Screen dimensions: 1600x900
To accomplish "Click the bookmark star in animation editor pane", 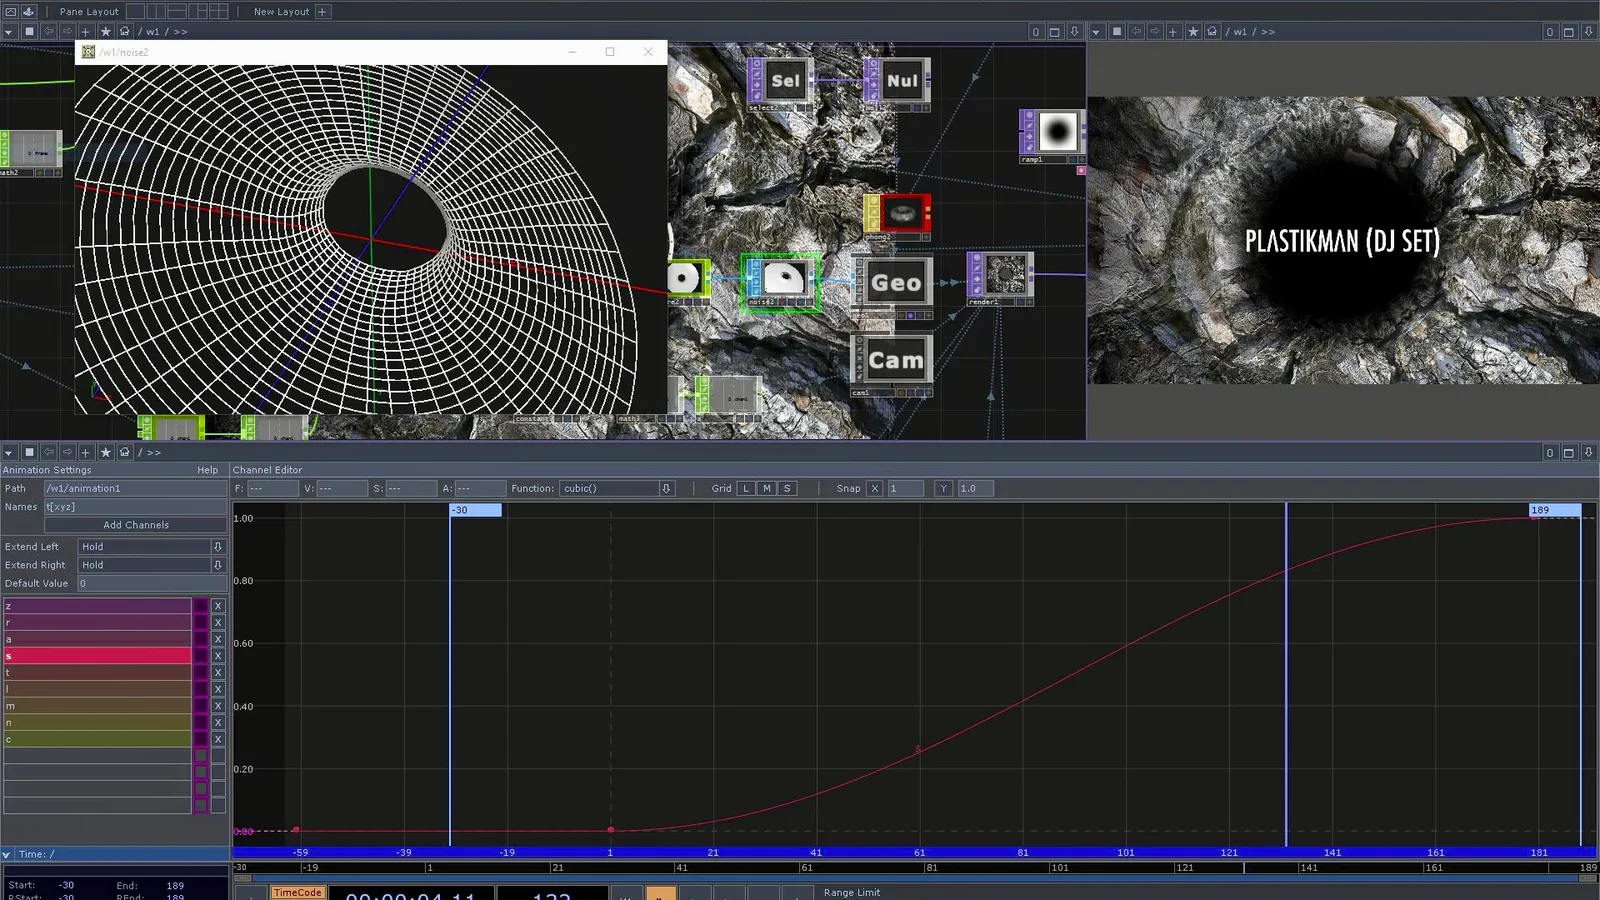I will coord(105,452).
